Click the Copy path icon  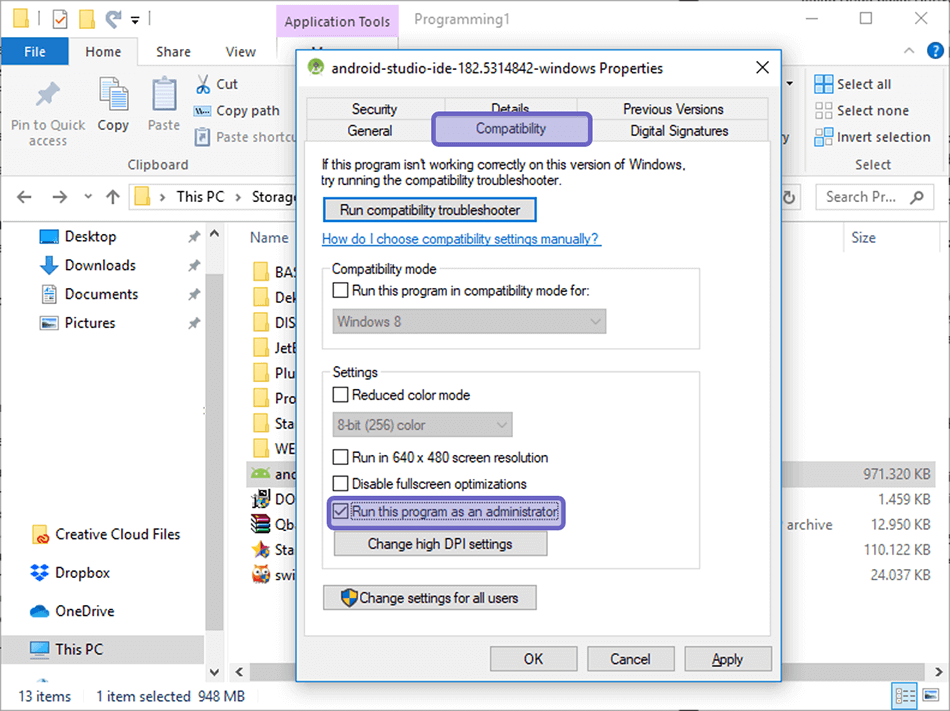point(202,111)
